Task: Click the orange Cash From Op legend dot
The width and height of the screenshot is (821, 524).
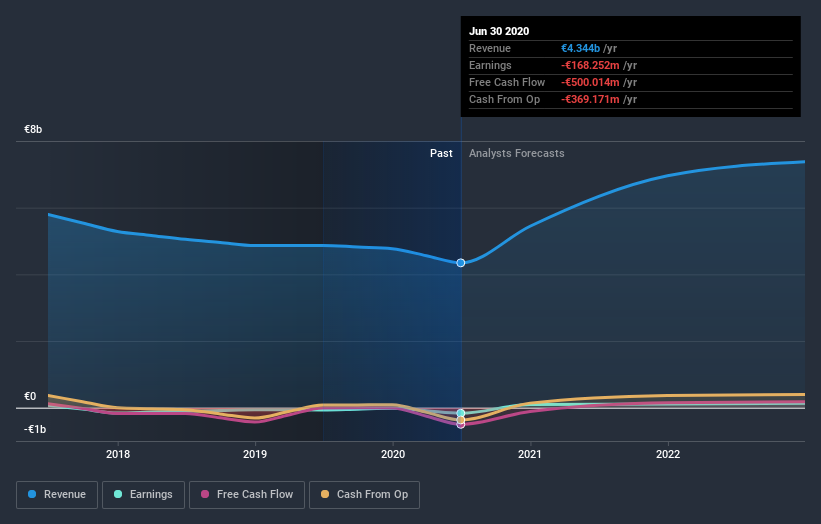Action: click(325, 494)
